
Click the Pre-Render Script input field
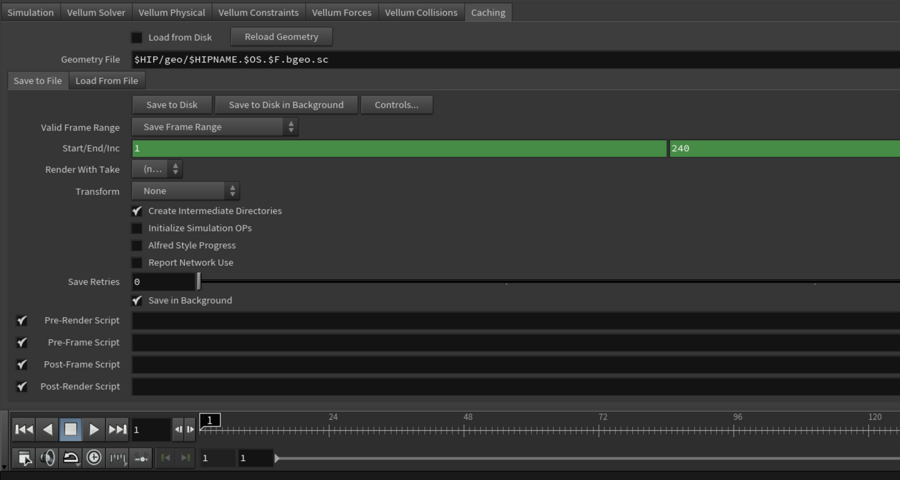pos(516,321)
